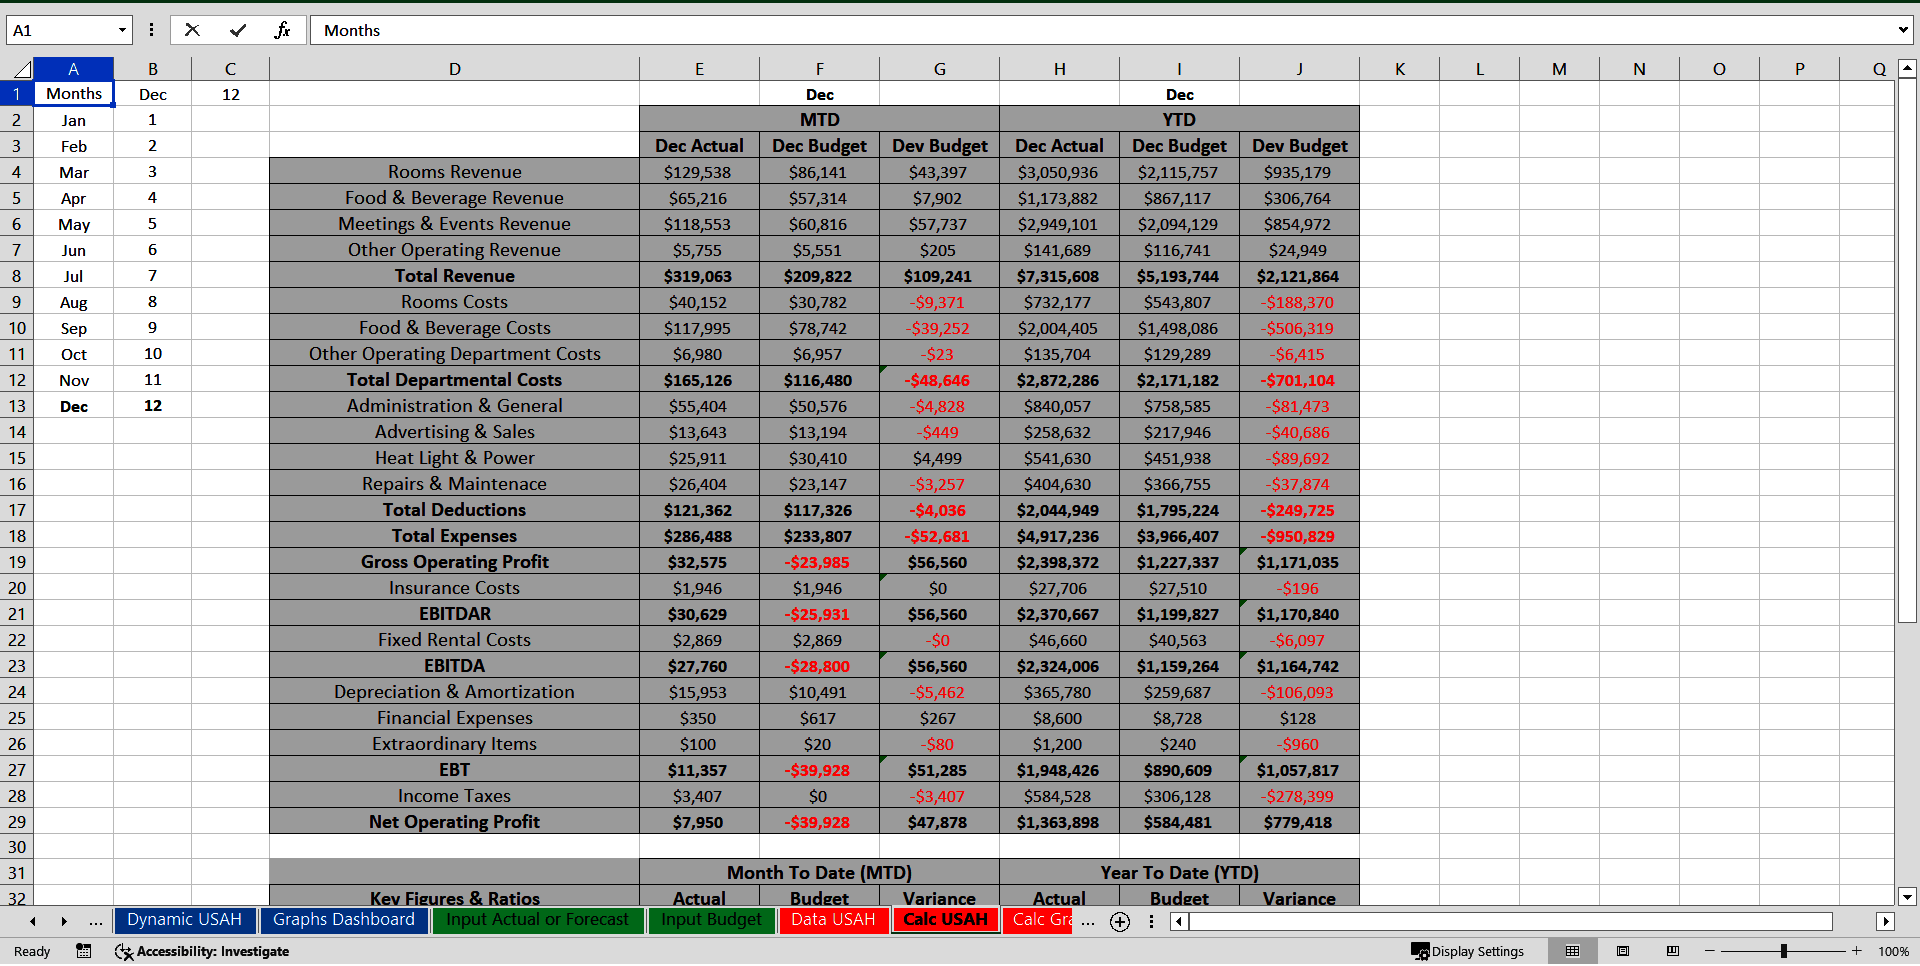Click the horizontal scrollbar track
1920x966 pixels.
[x=1511, y=921]
